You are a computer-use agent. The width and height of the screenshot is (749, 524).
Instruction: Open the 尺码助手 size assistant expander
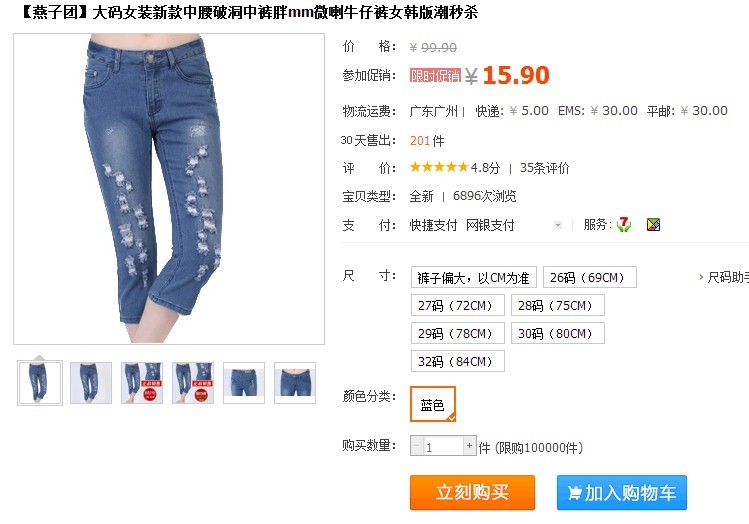point(723,277)
